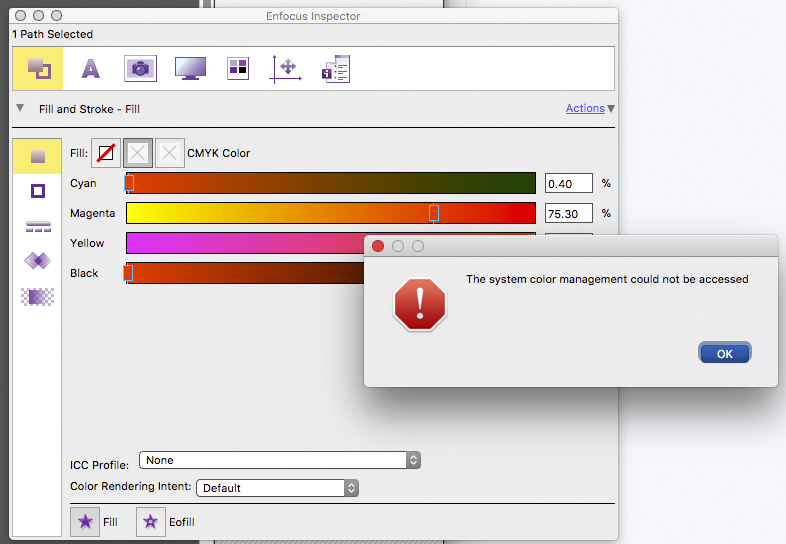786x544 pixels.
Task: Click the Enfocus Inspector title bar
Action: click(313, 16)
